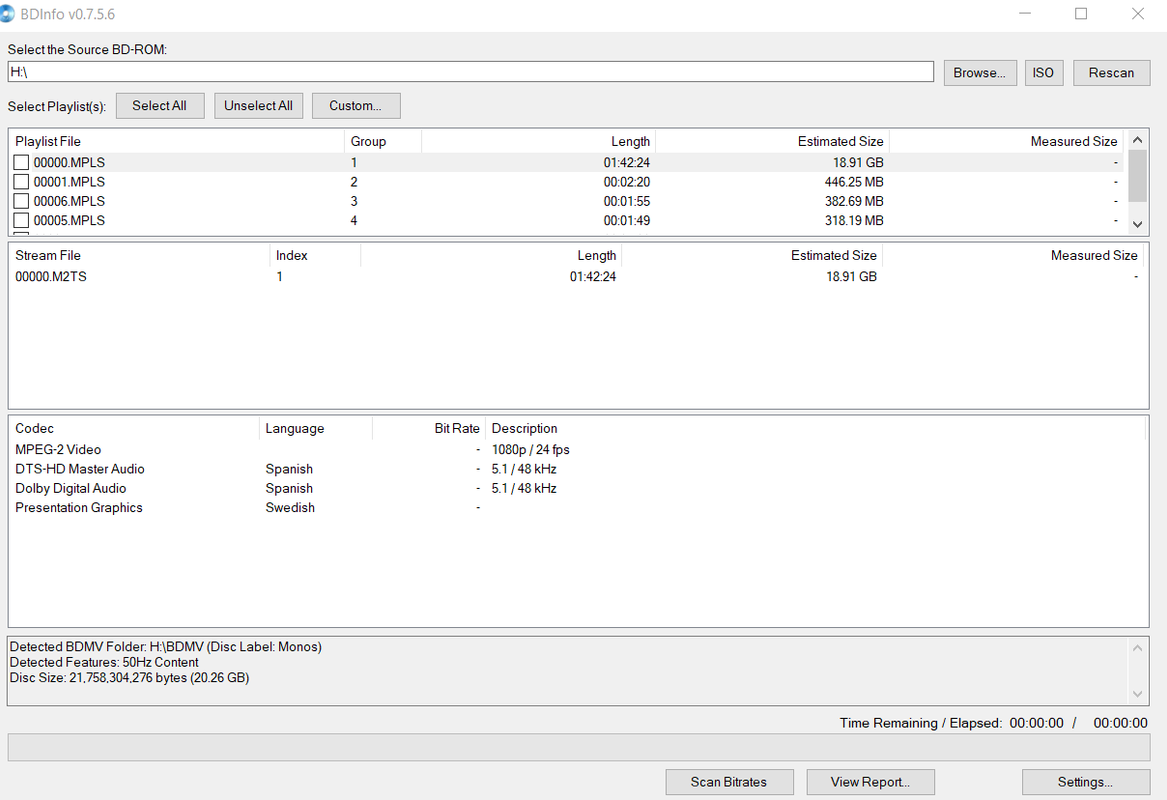This screenshot has width=1167, height=800.
Task: Sort playlists by Measured Size header
Action: click(1006, 141)
